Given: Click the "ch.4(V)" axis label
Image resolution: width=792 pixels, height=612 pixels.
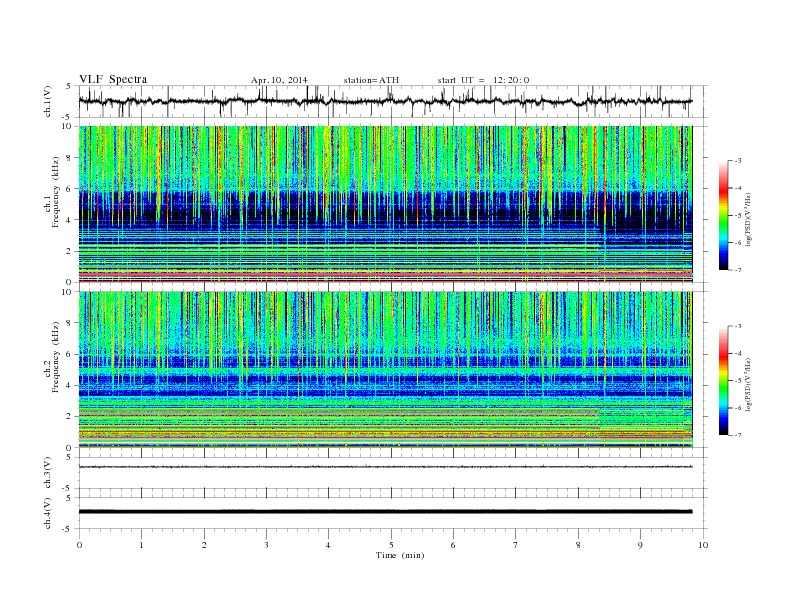Looking at the screenshot, I should coord(47,513).
